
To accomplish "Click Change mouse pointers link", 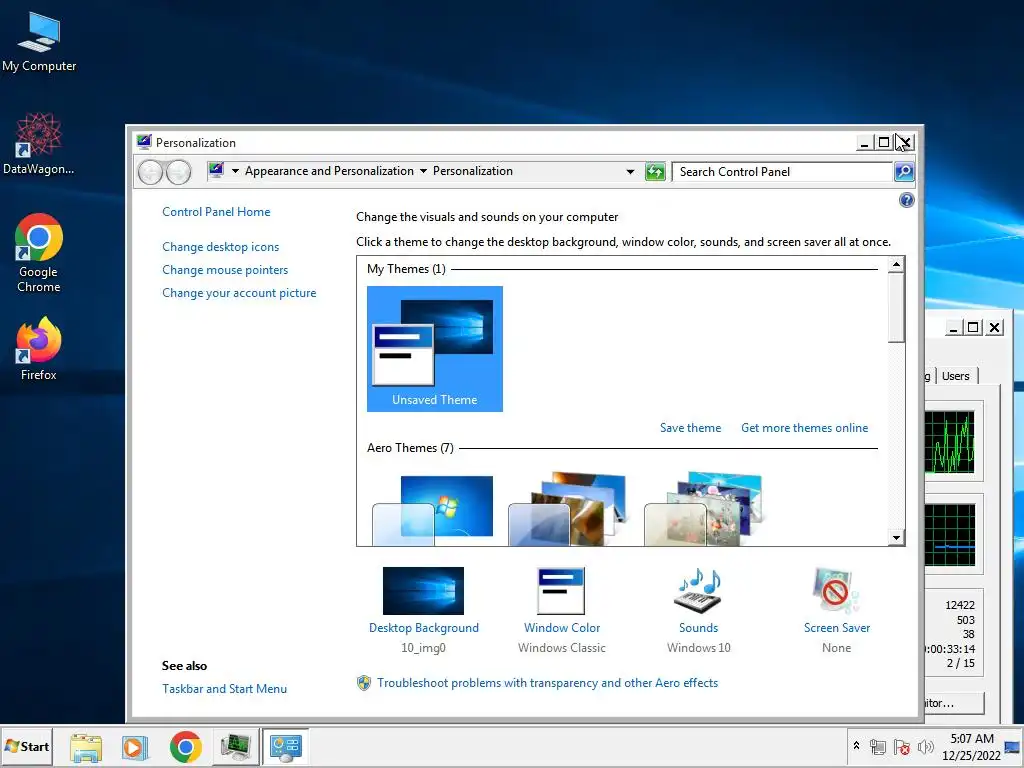I will (x=225, y=270).
